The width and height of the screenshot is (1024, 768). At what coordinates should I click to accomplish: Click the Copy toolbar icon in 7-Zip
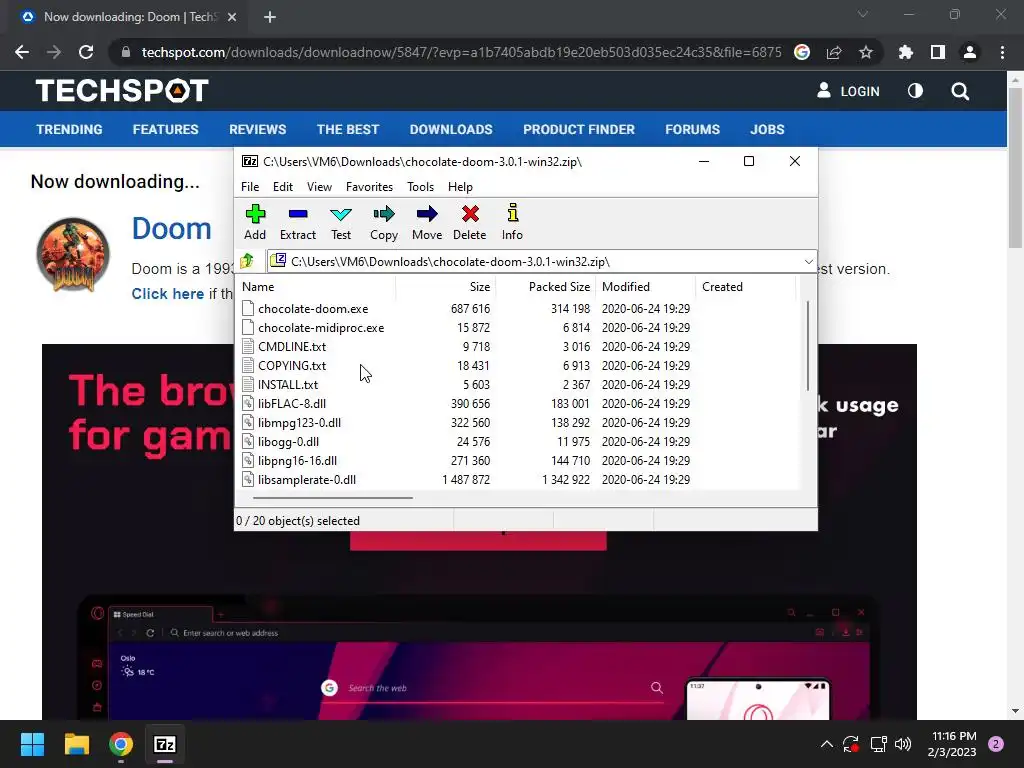(384, 214)
